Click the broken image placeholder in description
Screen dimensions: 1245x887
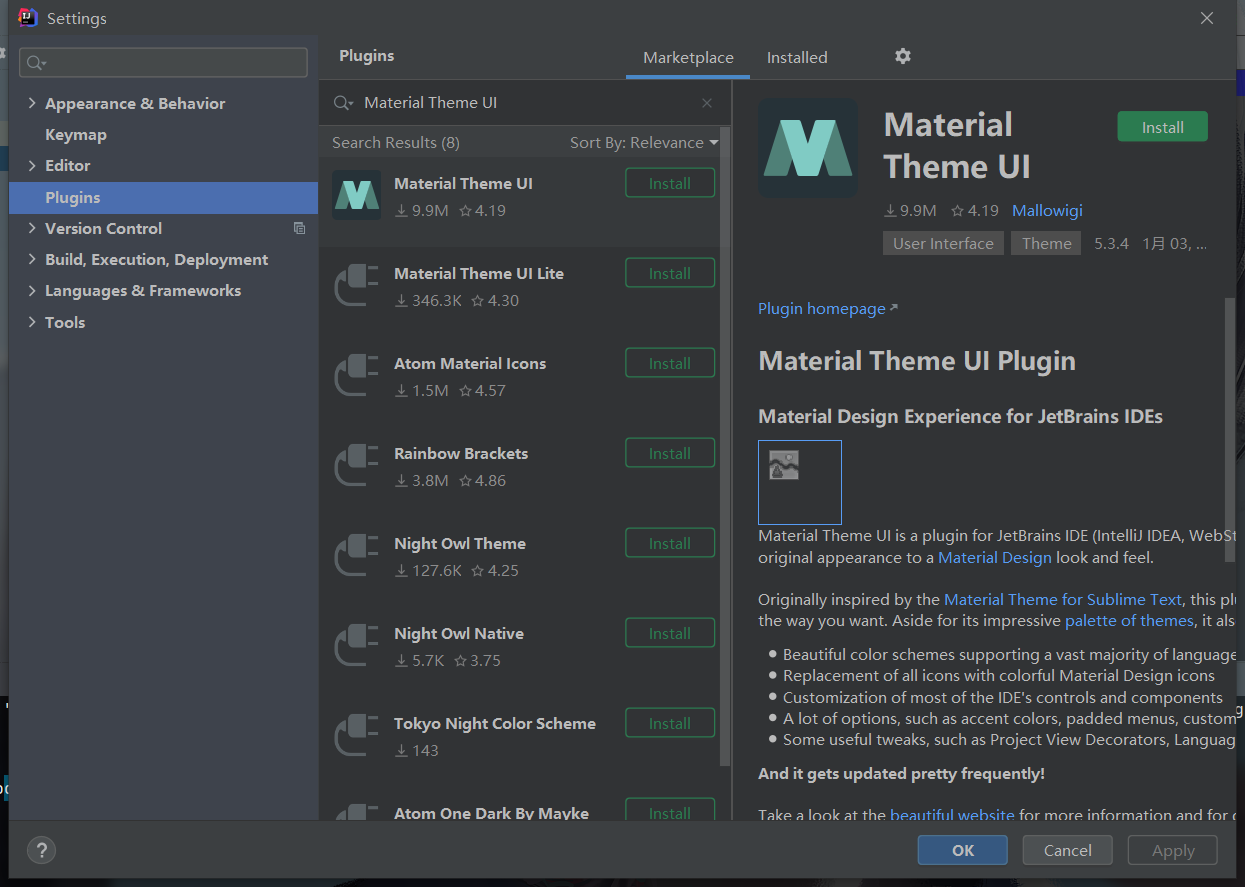pos(800,482)
